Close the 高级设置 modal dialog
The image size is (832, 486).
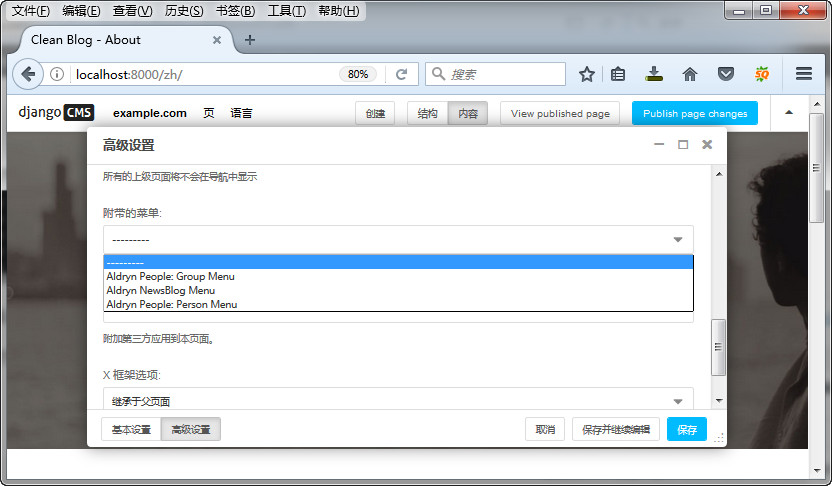[707, 144]
